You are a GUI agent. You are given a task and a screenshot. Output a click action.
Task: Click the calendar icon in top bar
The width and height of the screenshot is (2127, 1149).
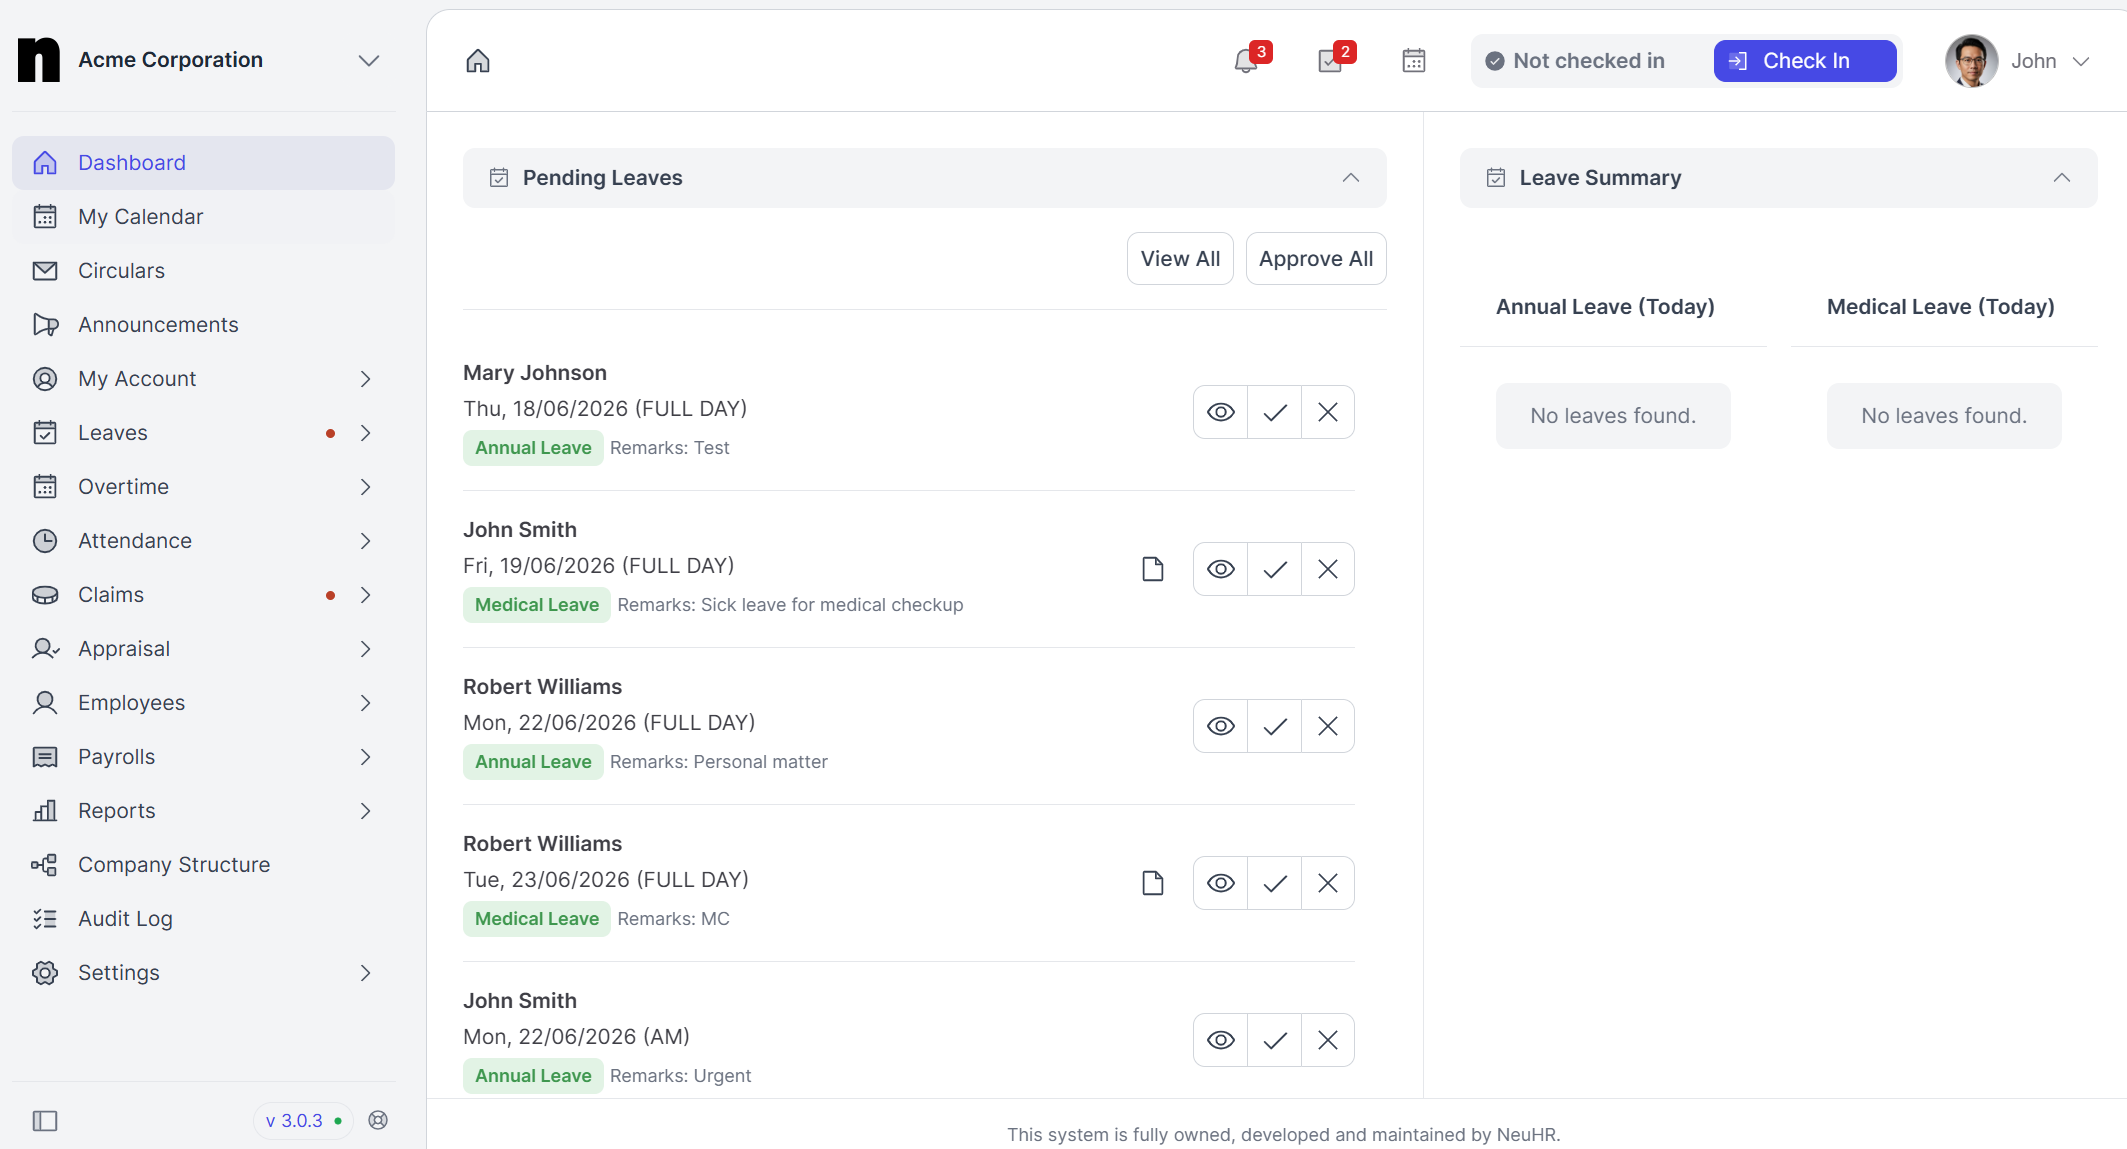tap(1414, 61)
